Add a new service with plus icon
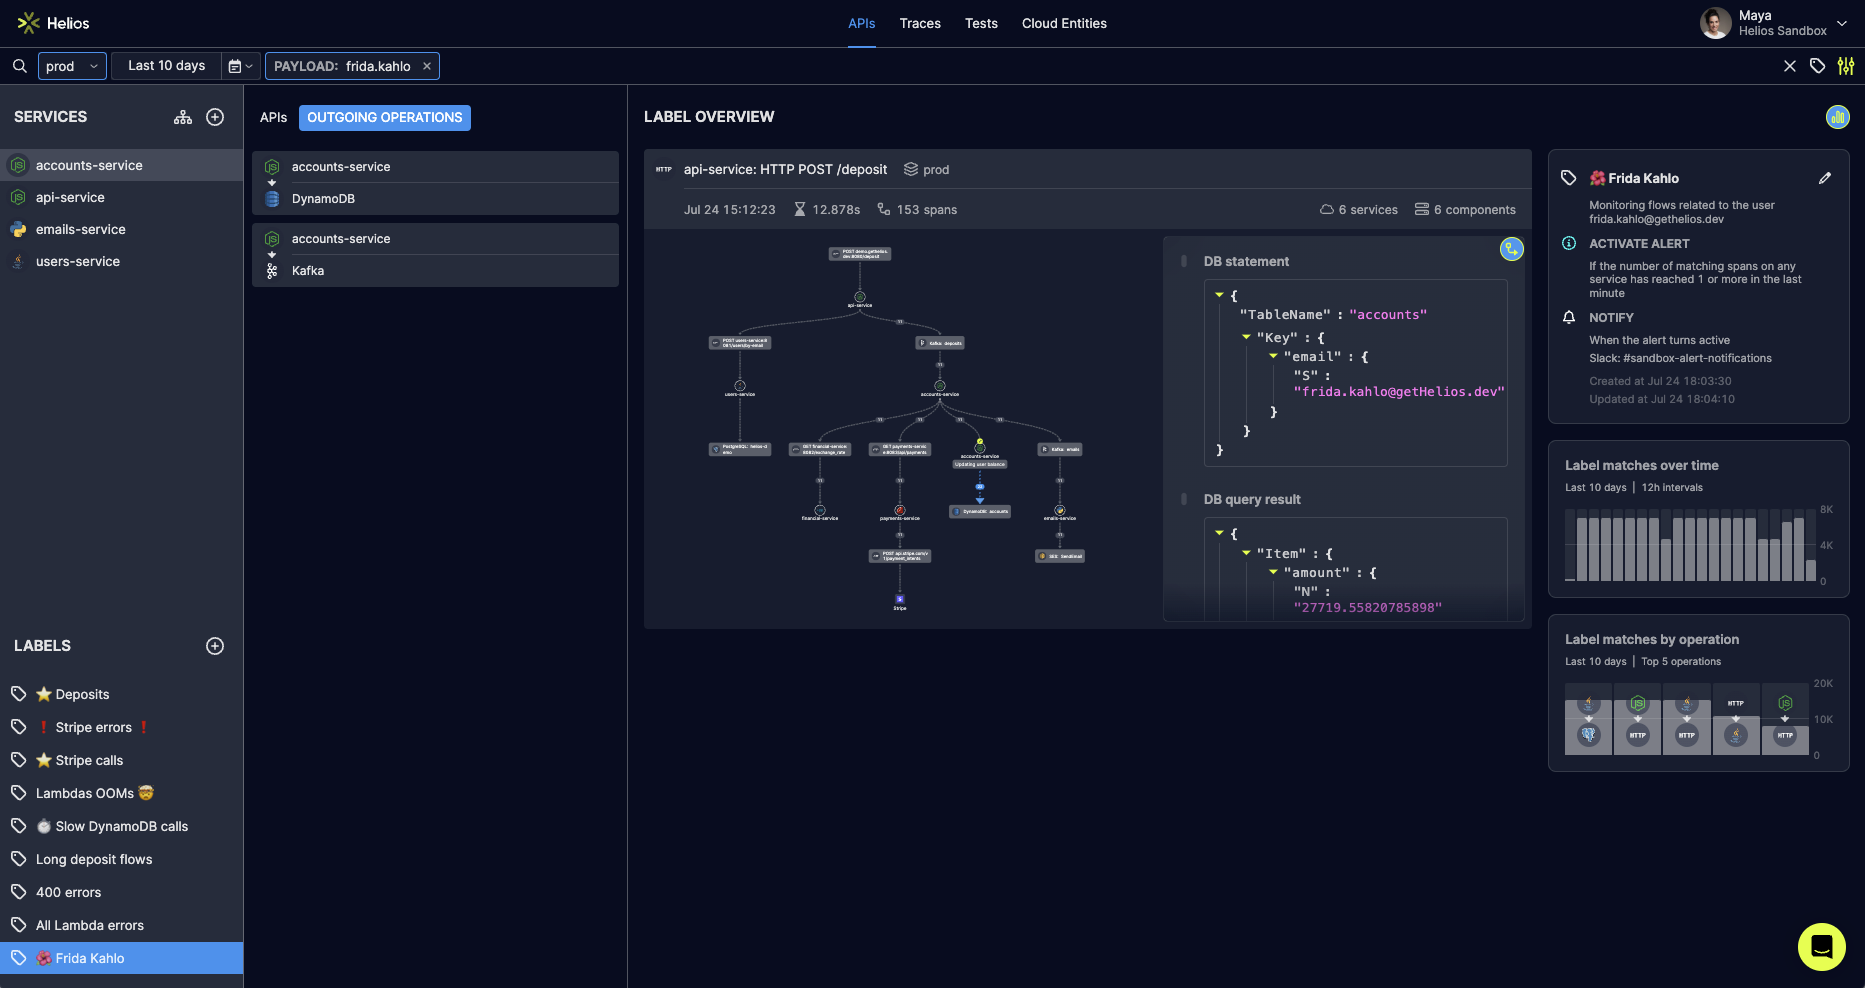1865x988 pixels. click(215, 117)
